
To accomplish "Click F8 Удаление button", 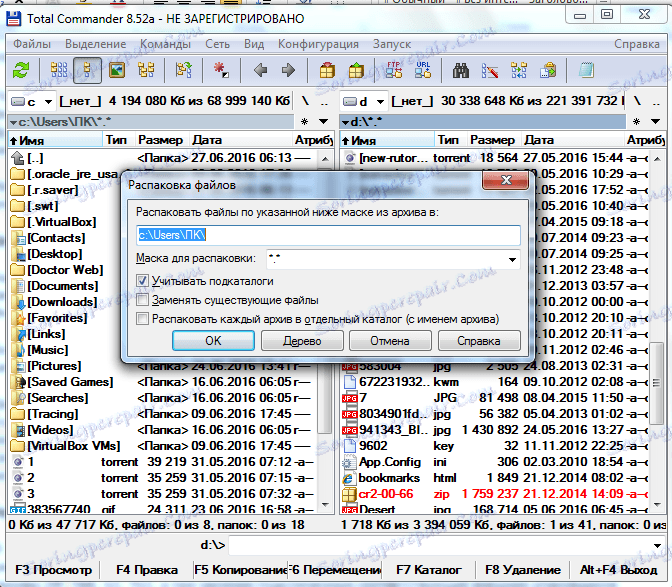I will click(523, 570).
